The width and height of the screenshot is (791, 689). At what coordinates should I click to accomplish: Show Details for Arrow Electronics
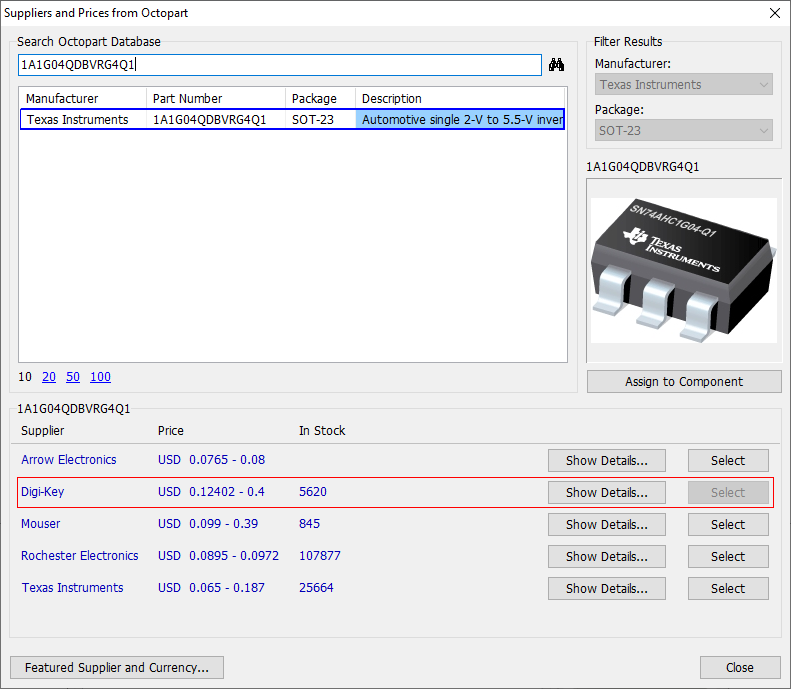[x=607, y=461]
